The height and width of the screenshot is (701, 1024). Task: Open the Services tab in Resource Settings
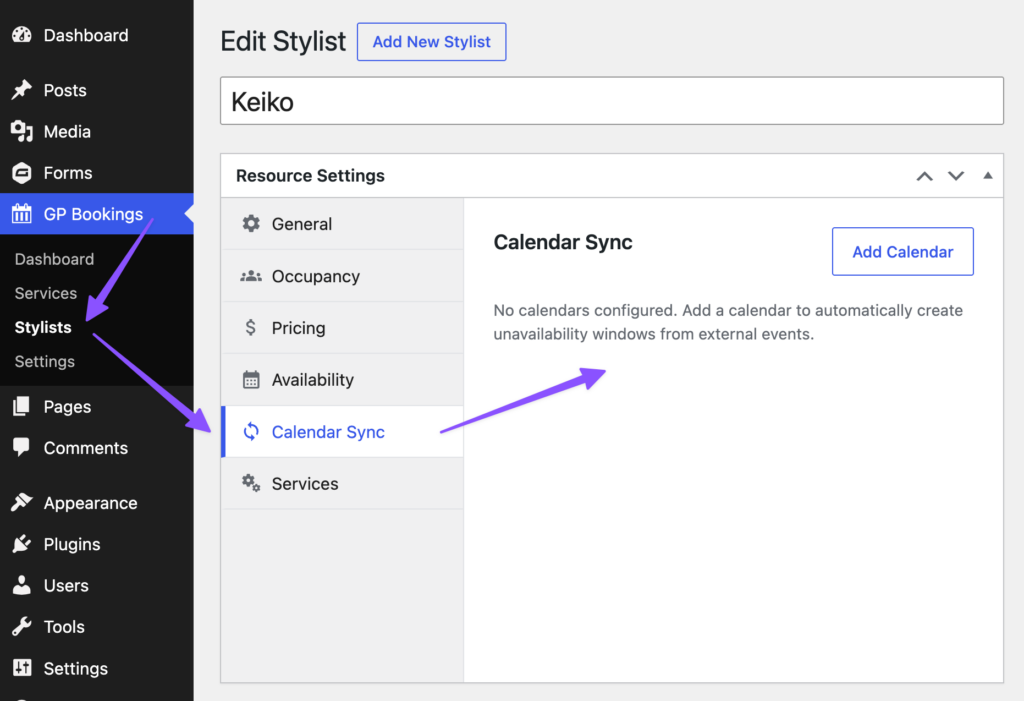pos(343,483)
